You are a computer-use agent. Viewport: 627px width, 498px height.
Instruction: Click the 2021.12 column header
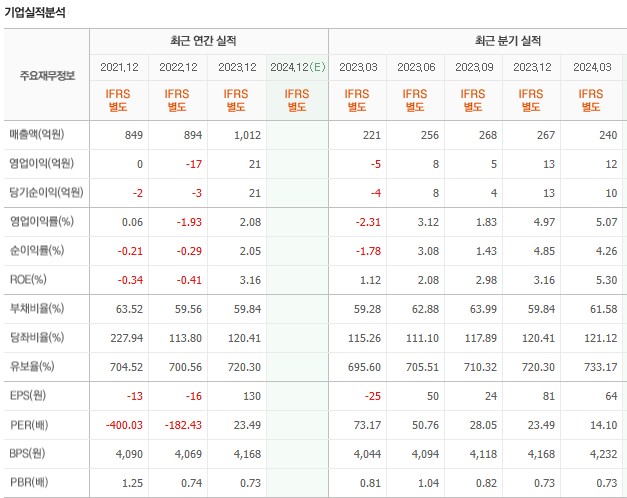pos(119,67)
